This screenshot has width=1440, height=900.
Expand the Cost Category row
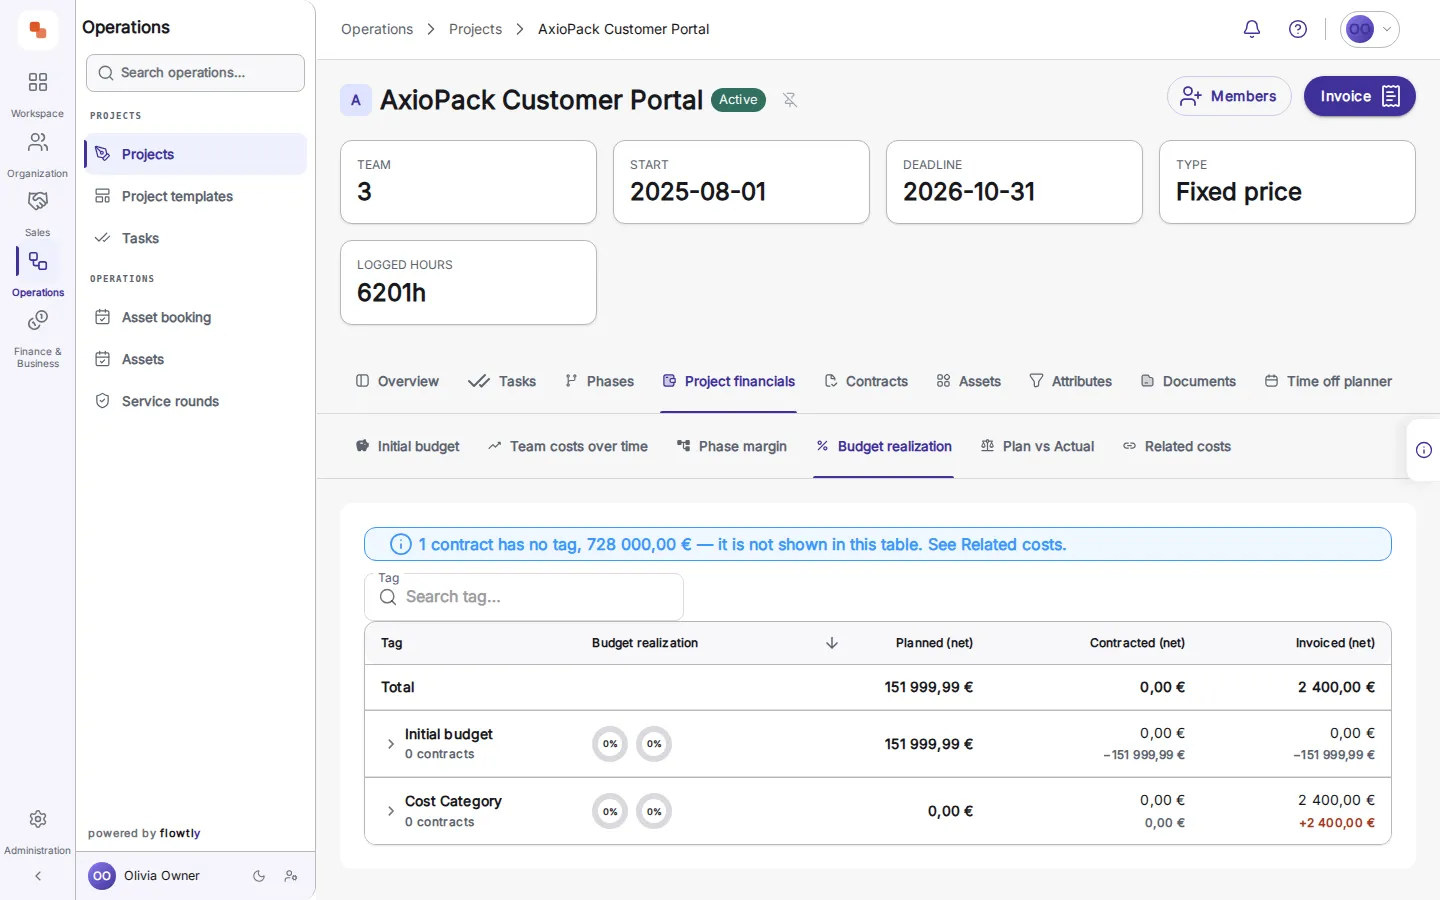(390, 811)
